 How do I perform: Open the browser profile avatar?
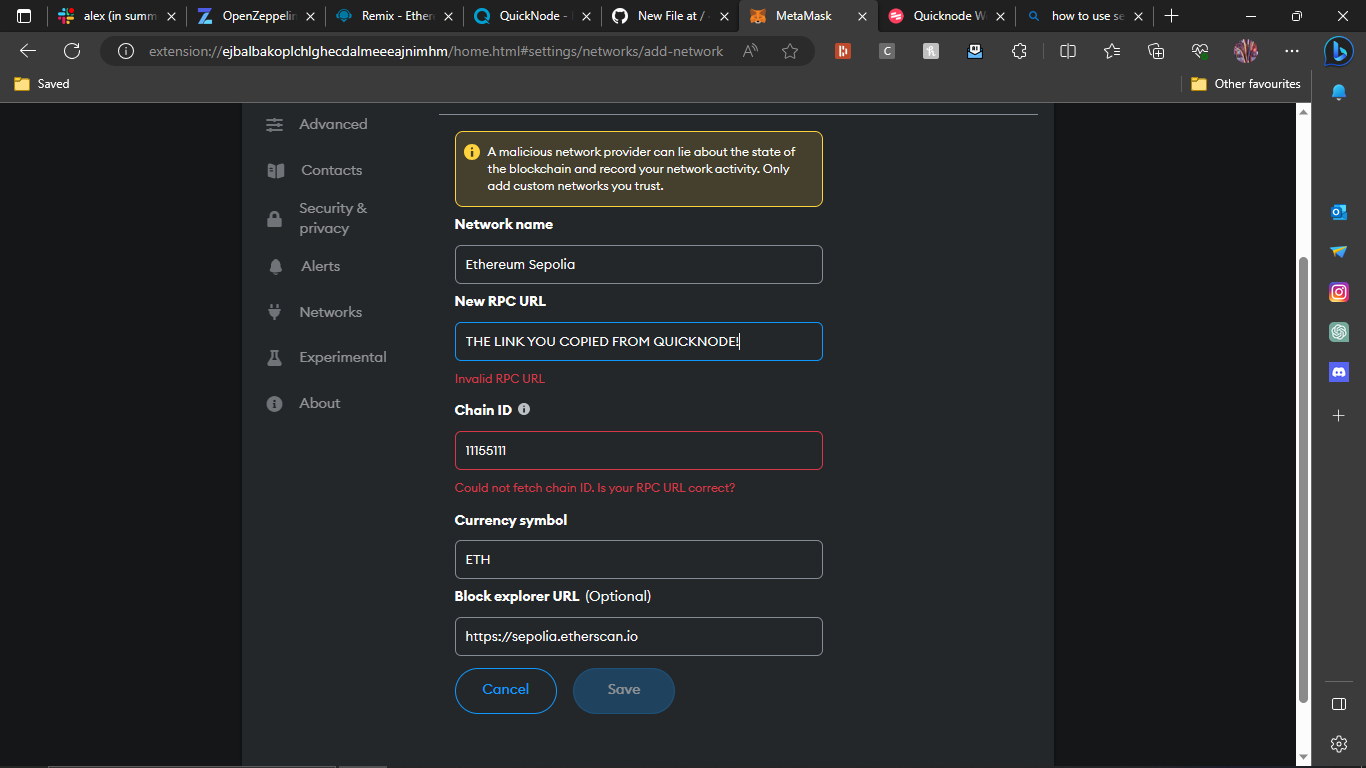tap(1246, 51)
